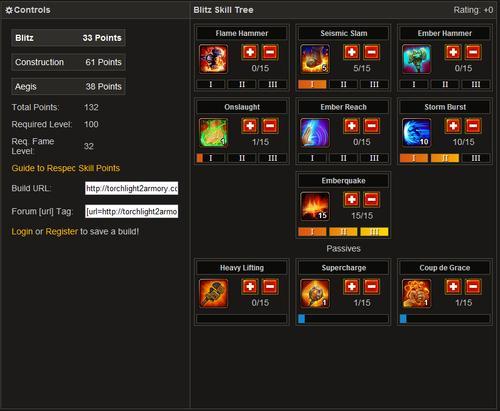Click the Emberquake 15/15 counter
500x411 pixels.
[x=362, y=216]
